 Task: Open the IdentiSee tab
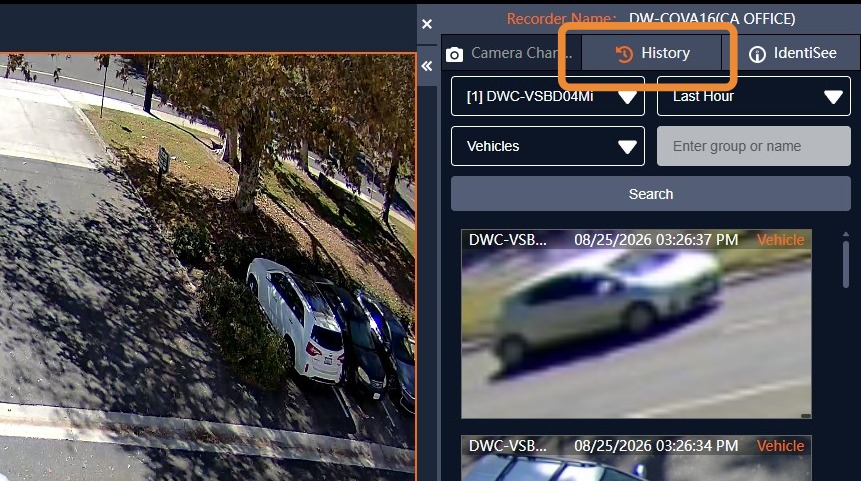pyautogui.click(x=792, y=53)
